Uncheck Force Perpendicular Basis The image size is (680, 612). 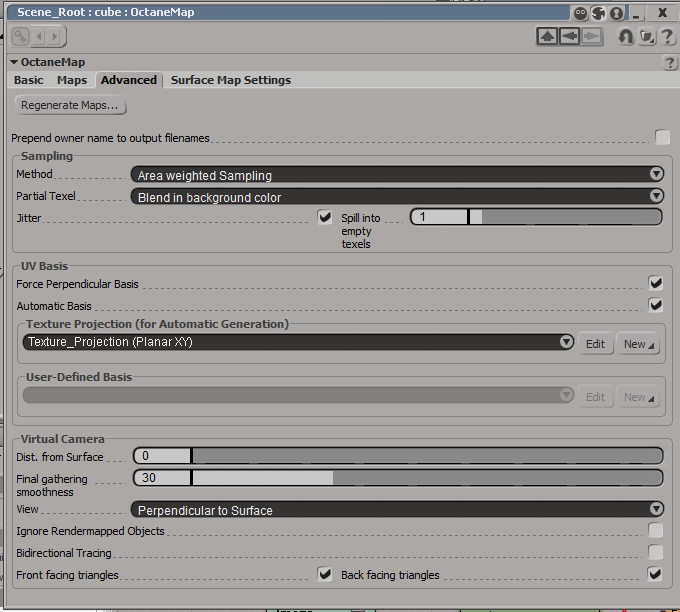coord(655,283)
